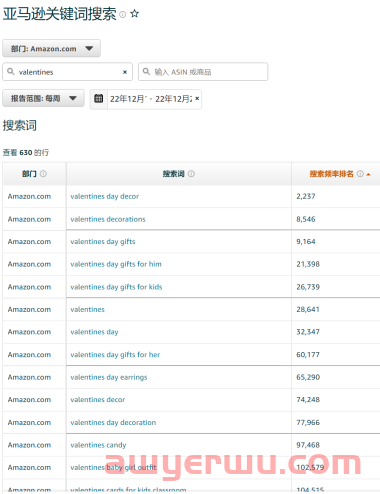This screenshot has width=380, height=494.
Task: Focus the valentines keyword search box
Action: (x=67, y=72)
